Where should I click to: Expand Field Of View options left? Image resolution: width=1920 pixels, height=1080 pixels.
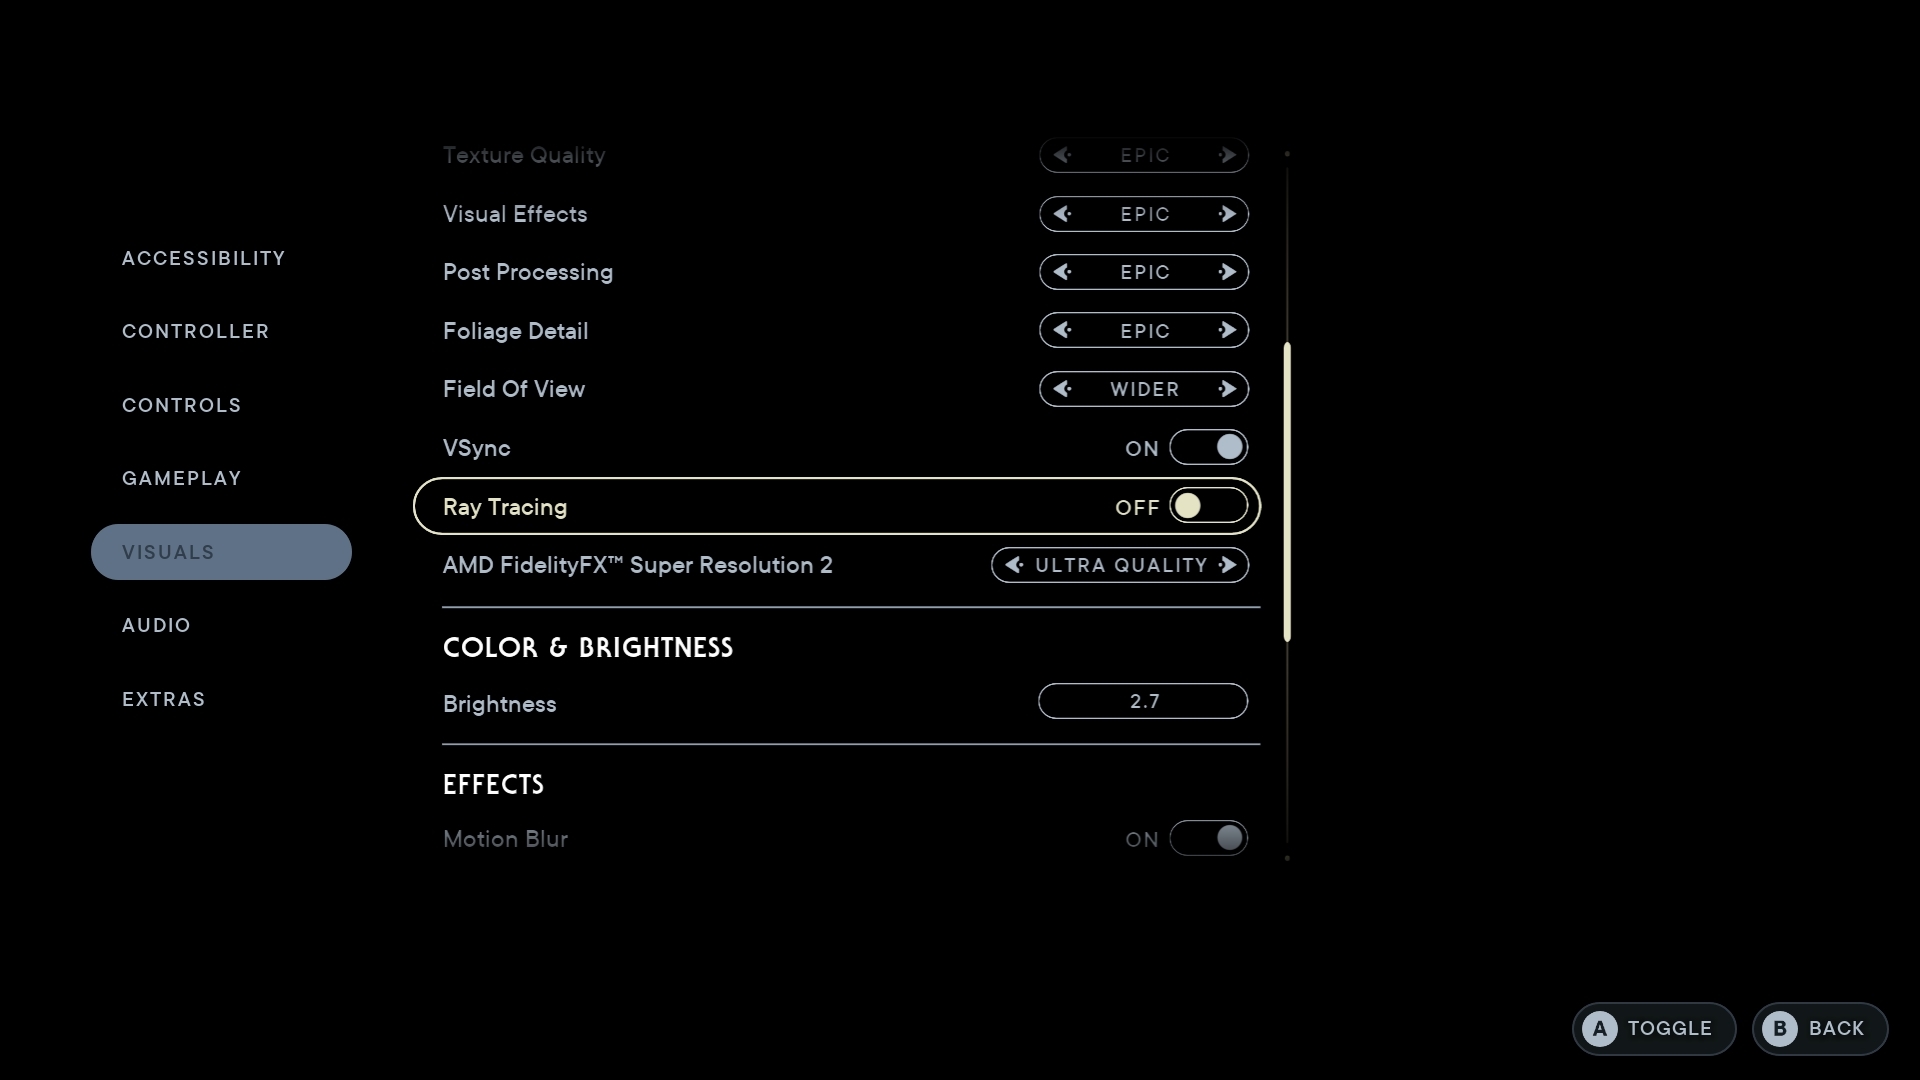tap(1063, 389)
